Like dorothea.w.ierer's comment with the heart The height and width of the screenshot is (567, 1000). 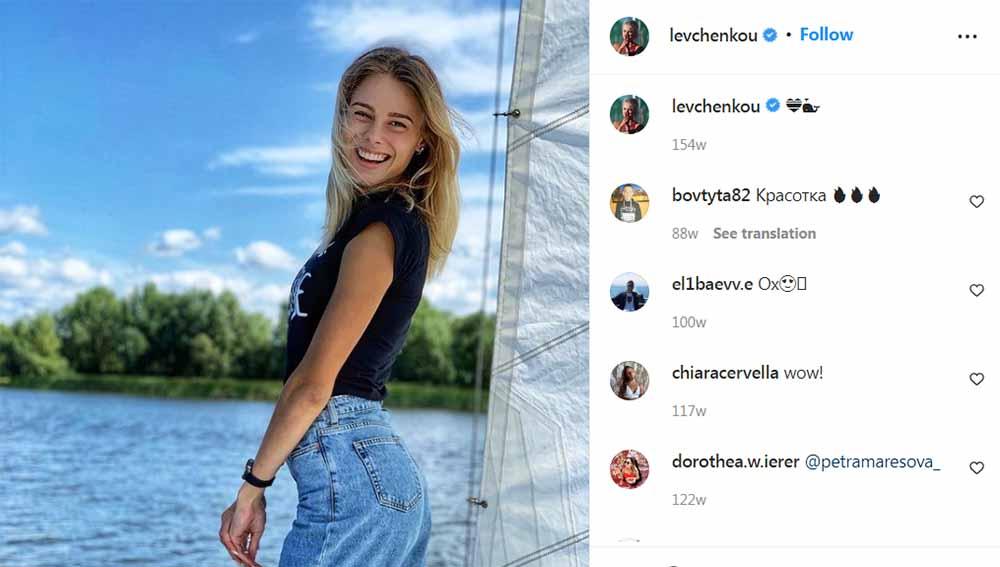click(x=976, y=468)
